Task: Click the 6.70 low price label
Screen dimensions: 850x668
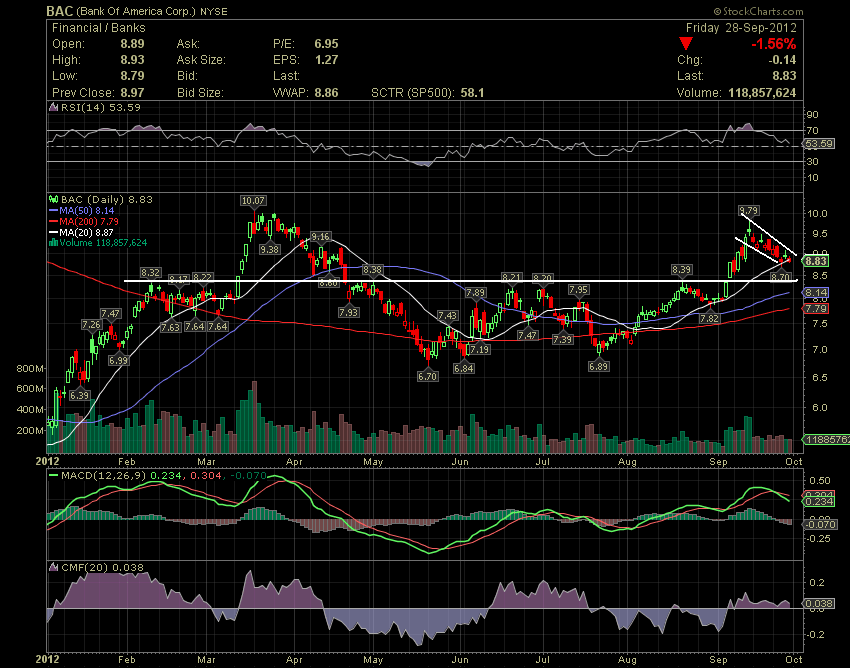Action: [427, 376]
